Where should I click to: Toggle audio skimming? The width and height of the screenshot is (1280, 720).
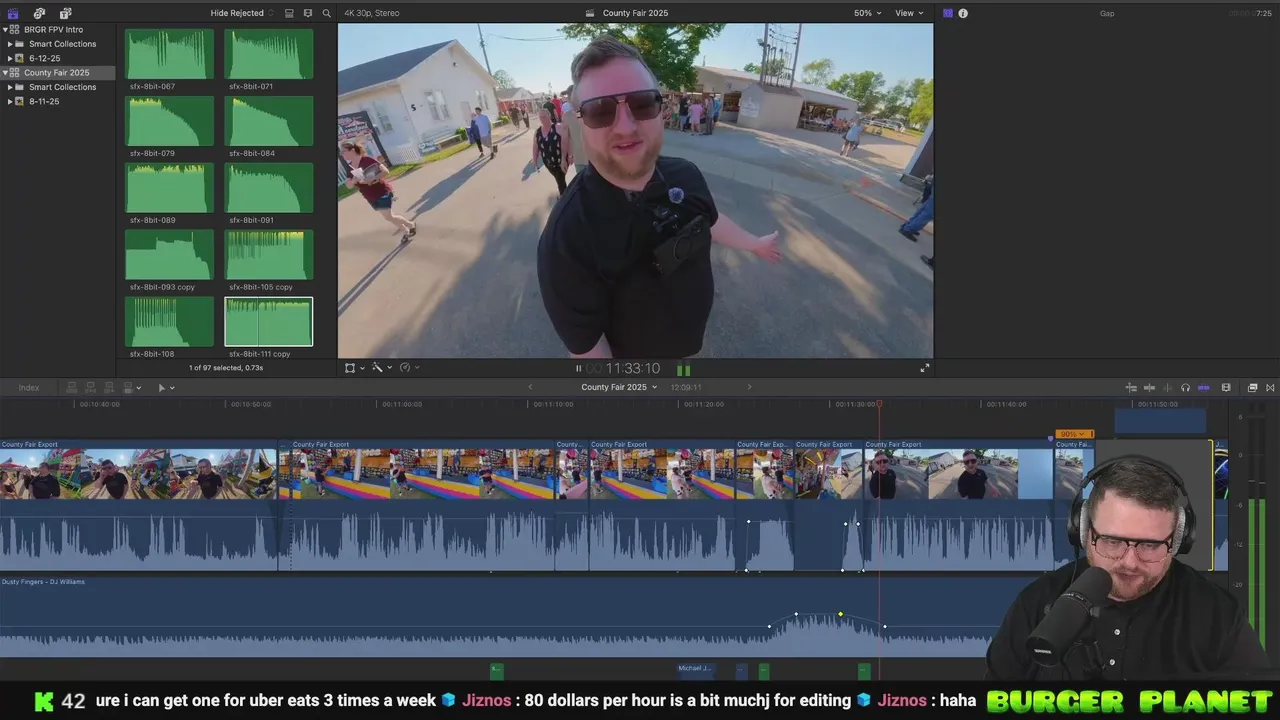point(1167,387)
